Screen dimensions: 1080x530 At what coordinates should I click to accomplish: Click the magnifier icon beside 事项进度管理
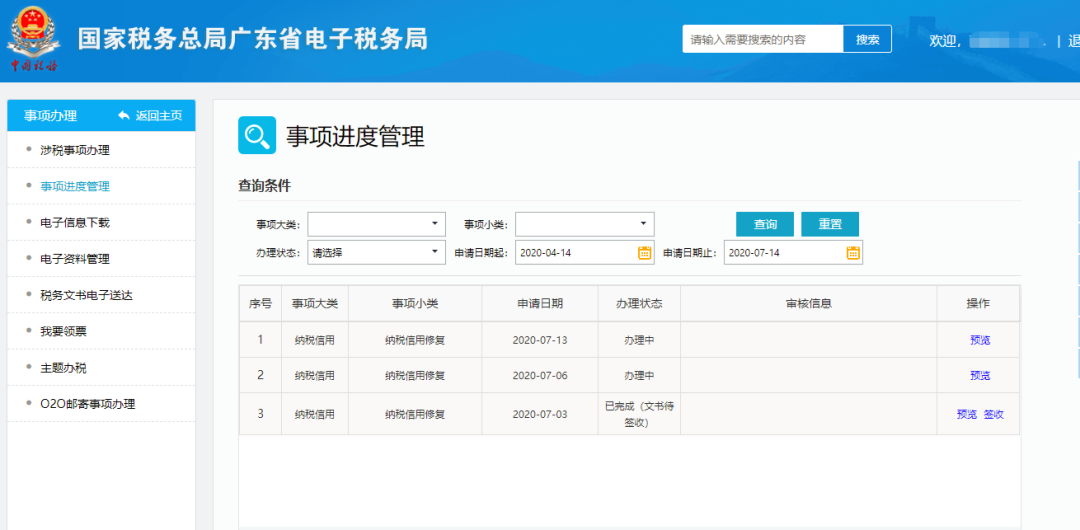257,135
